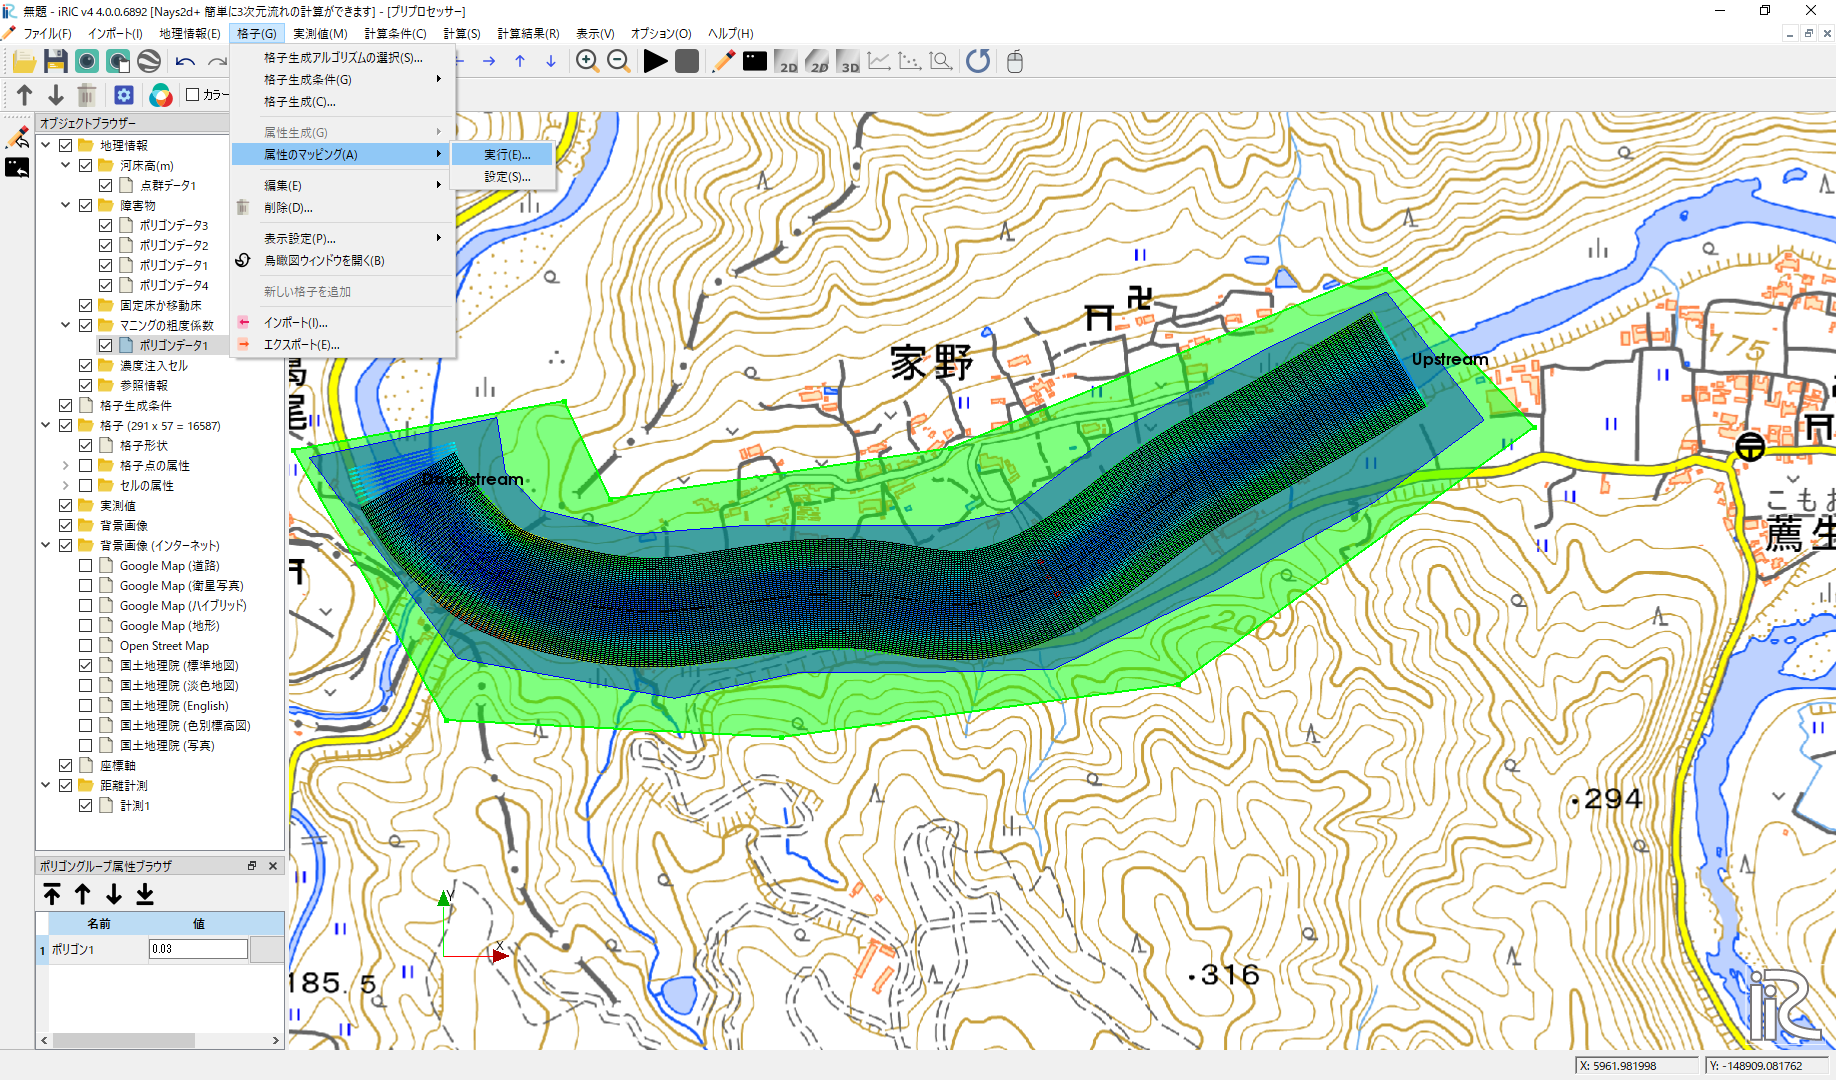Toggle checkbox for 点群データ1
Screen dimensions: 1836x1080
tap(106, 185)
